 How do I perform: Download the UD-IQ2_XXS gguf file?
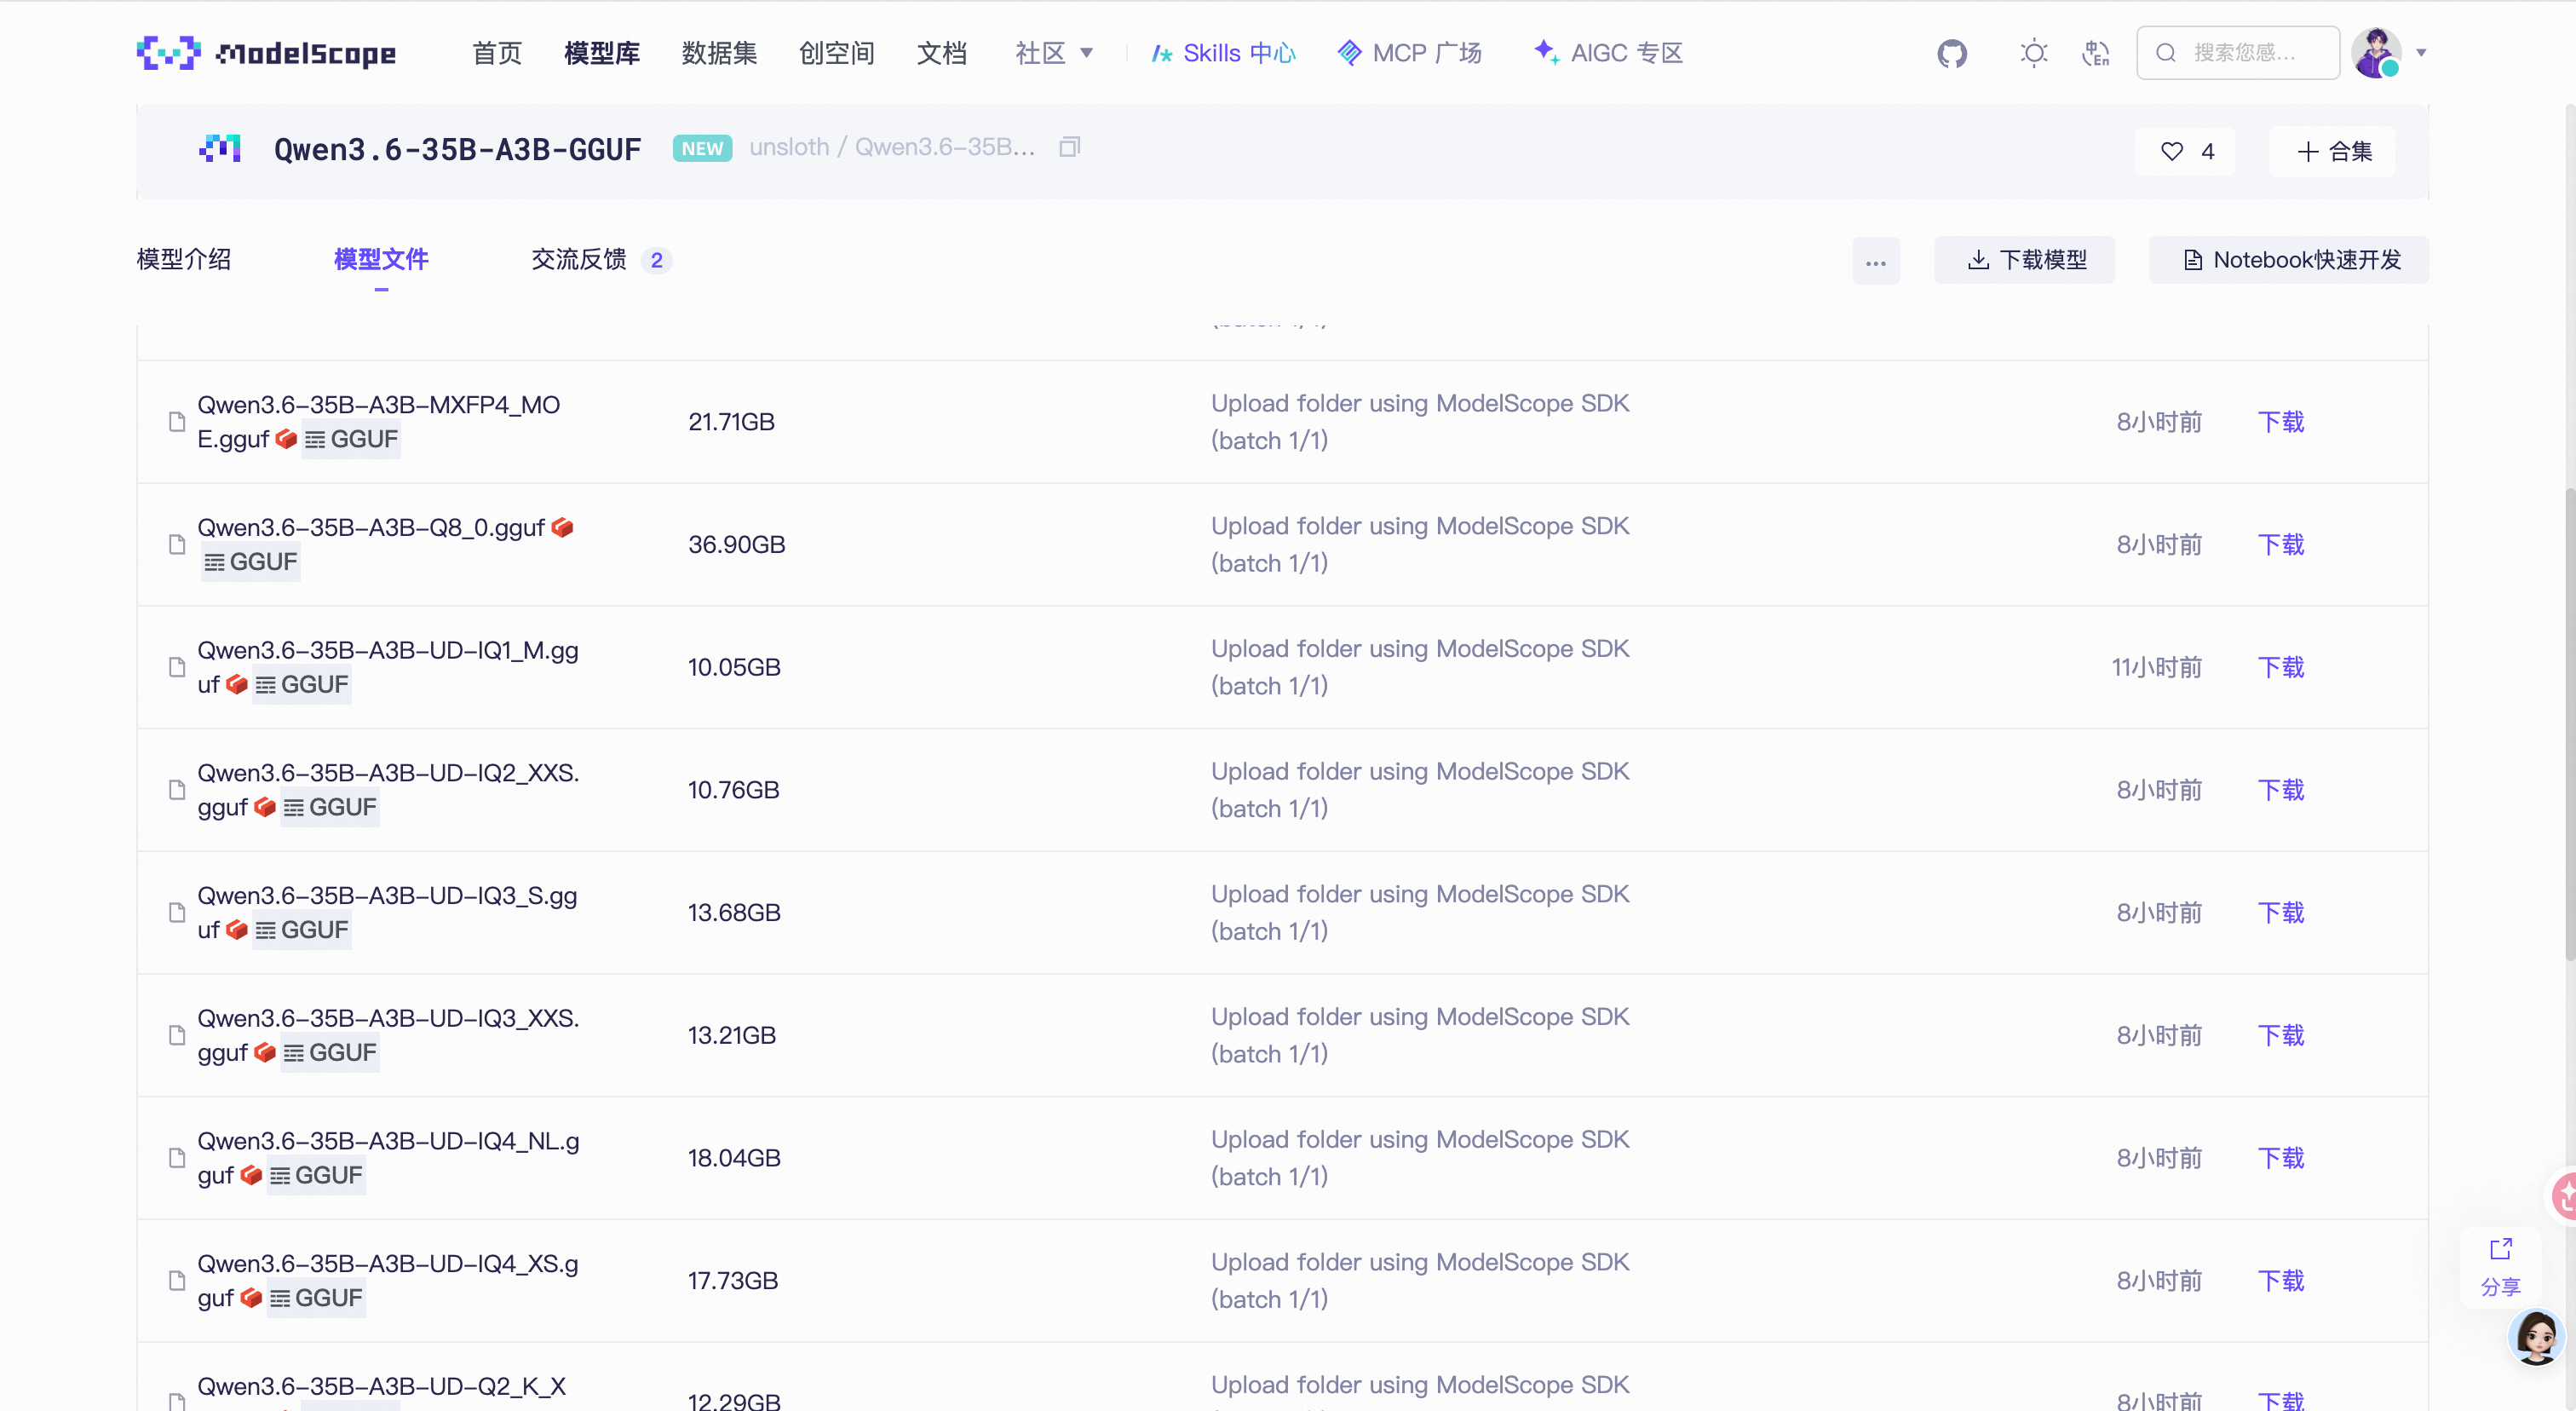click(2281, 790)
